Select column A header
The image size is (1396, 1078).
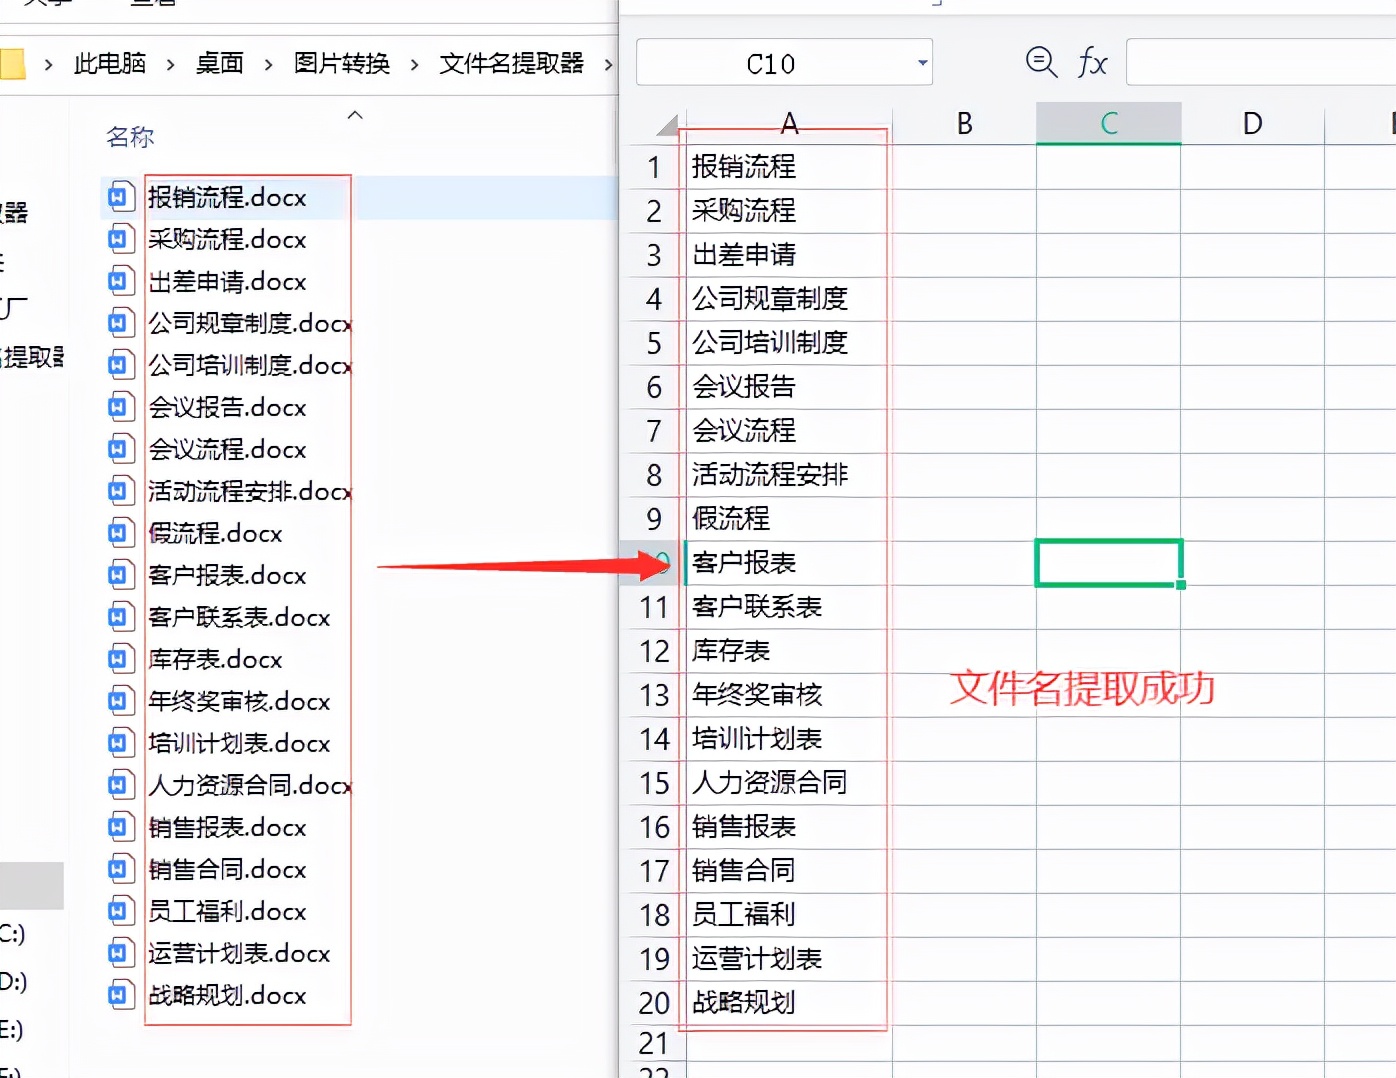pyautogui.click(x=789, y=124)
